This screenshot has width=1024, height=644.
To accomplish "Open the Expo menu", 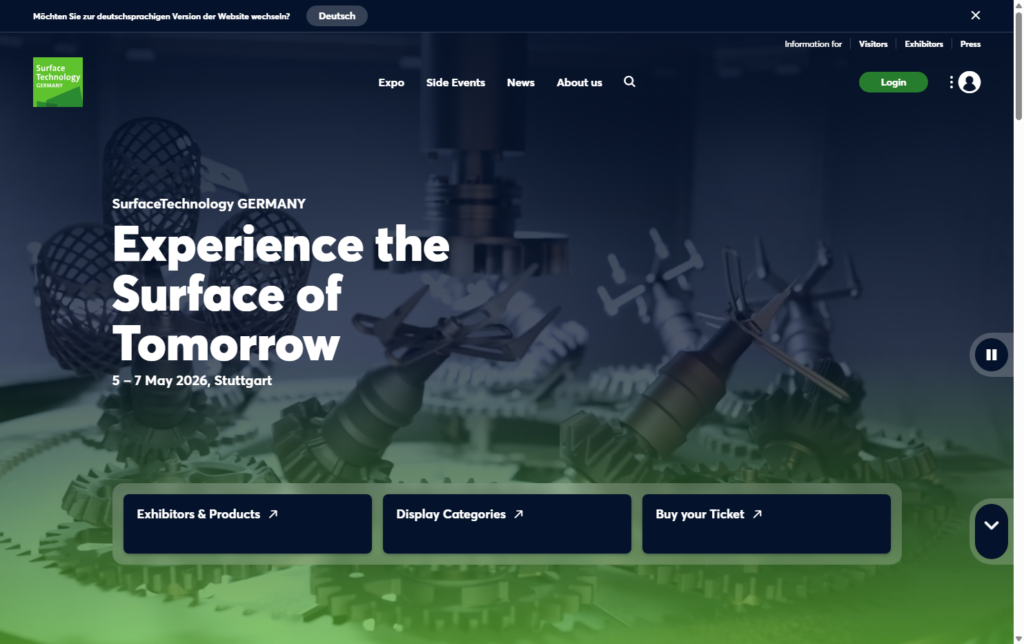I will point(391,82).
